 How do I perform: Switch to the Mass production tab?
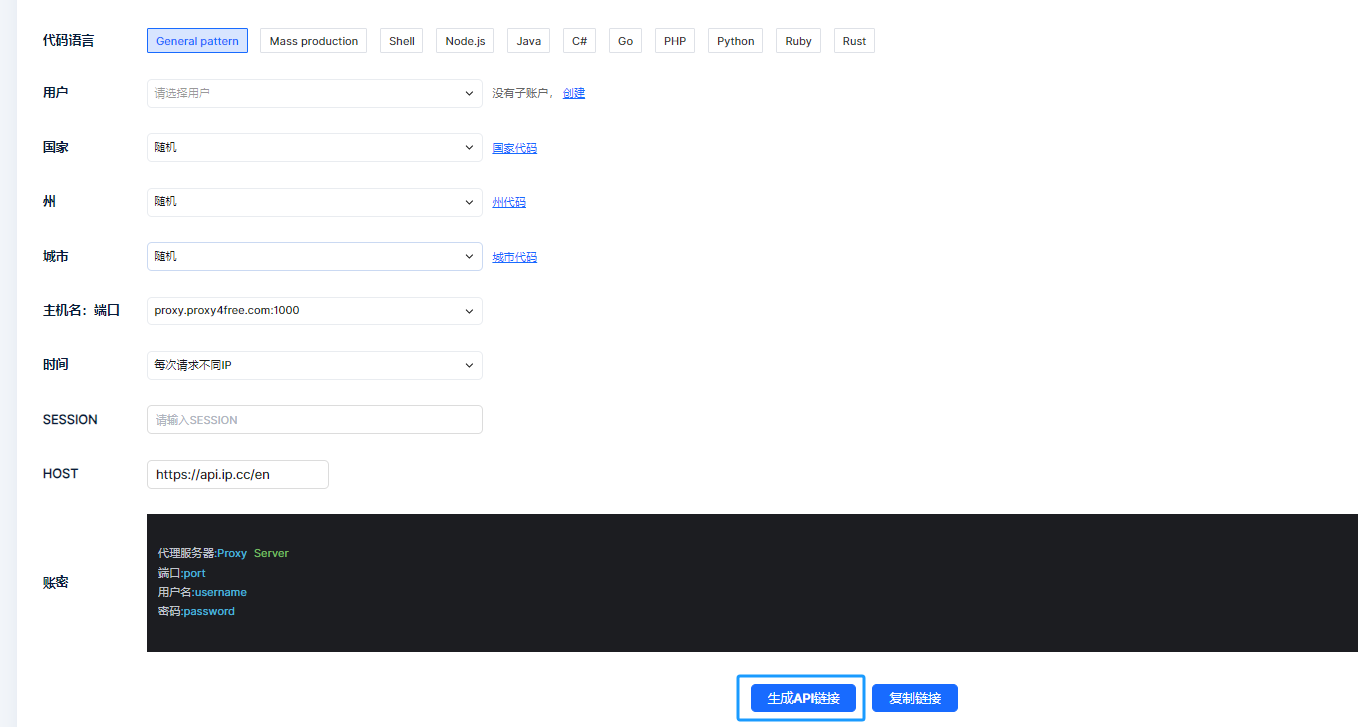[313, 41]
